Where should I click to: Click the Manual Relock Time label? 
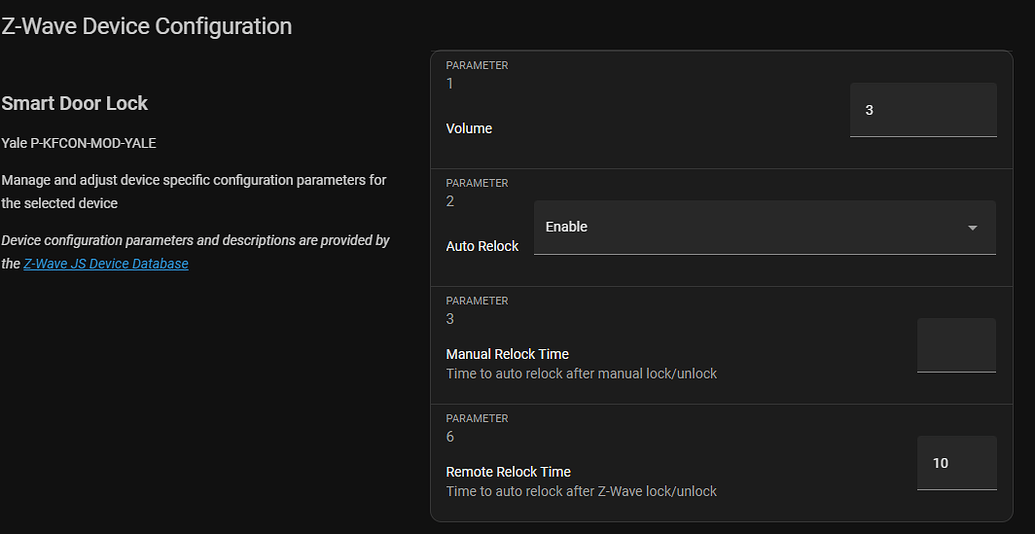point(507,354)
